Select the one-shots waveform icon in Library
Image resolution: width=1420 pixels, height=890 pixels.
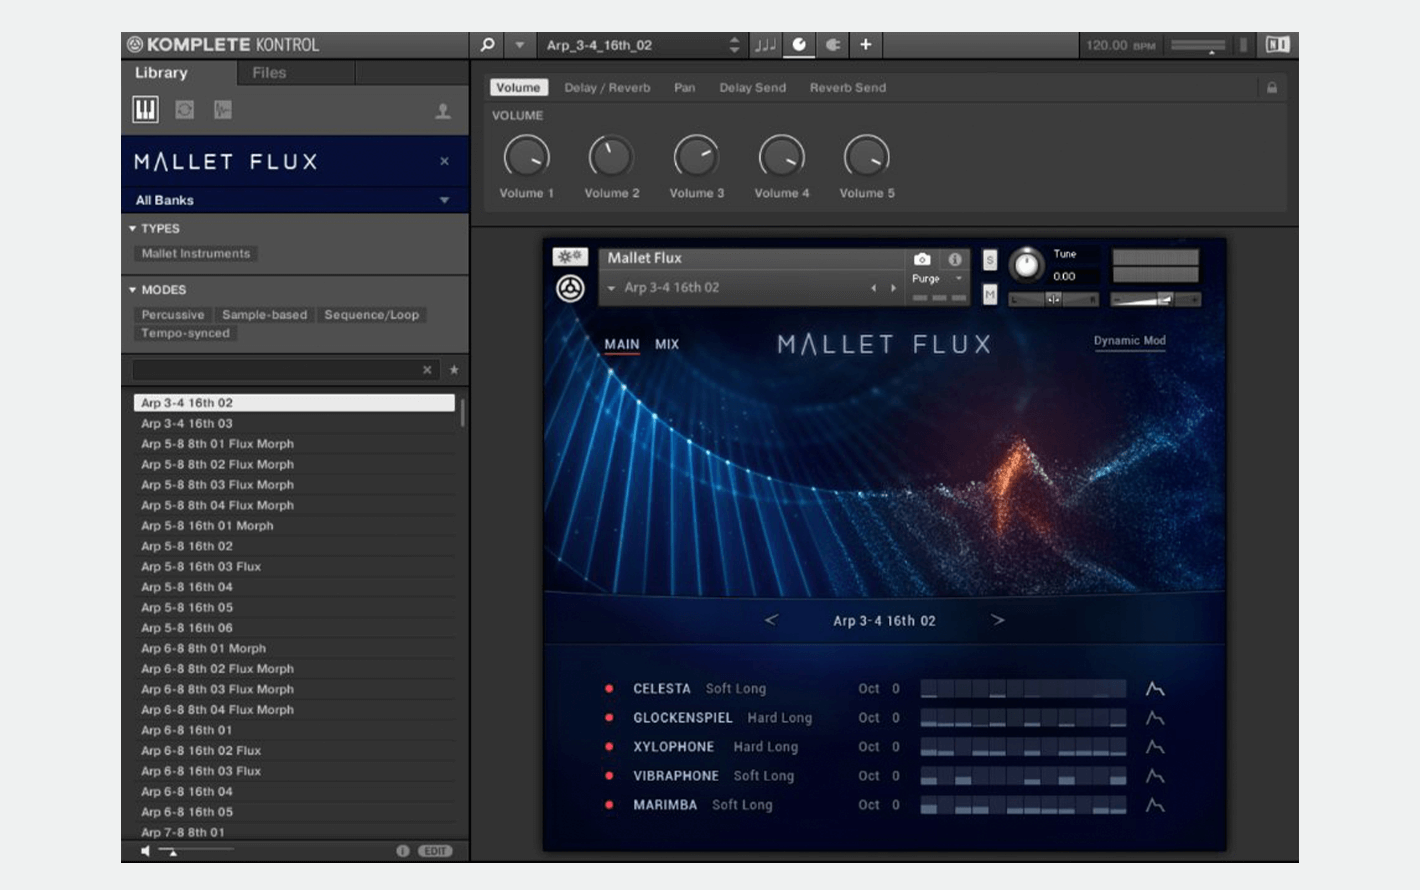(x=223, y=110)
